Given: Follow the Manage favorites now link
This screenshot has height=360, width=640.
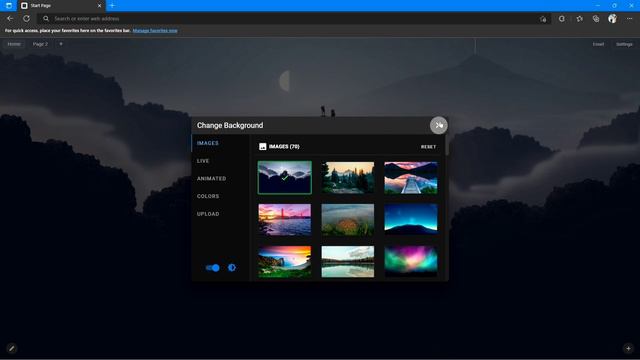Looking at the screenshot, I should tap(155, 31).
